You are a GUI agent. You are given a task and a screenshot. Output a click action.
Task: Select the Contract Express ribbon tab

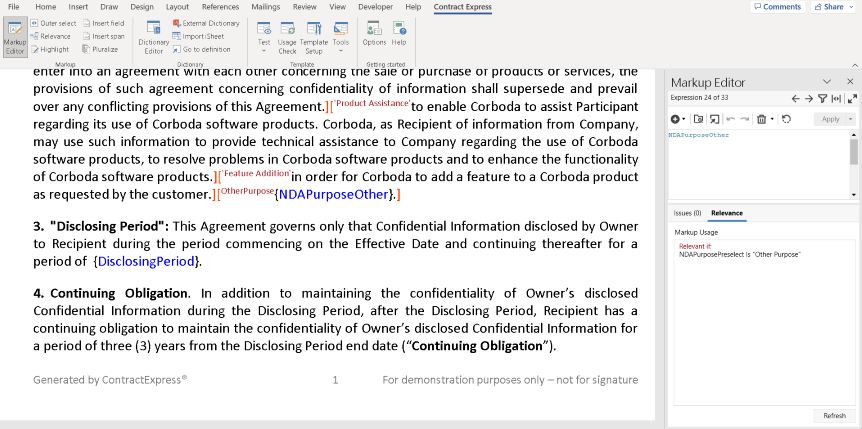pyautogui.click(x=462, y=7)
